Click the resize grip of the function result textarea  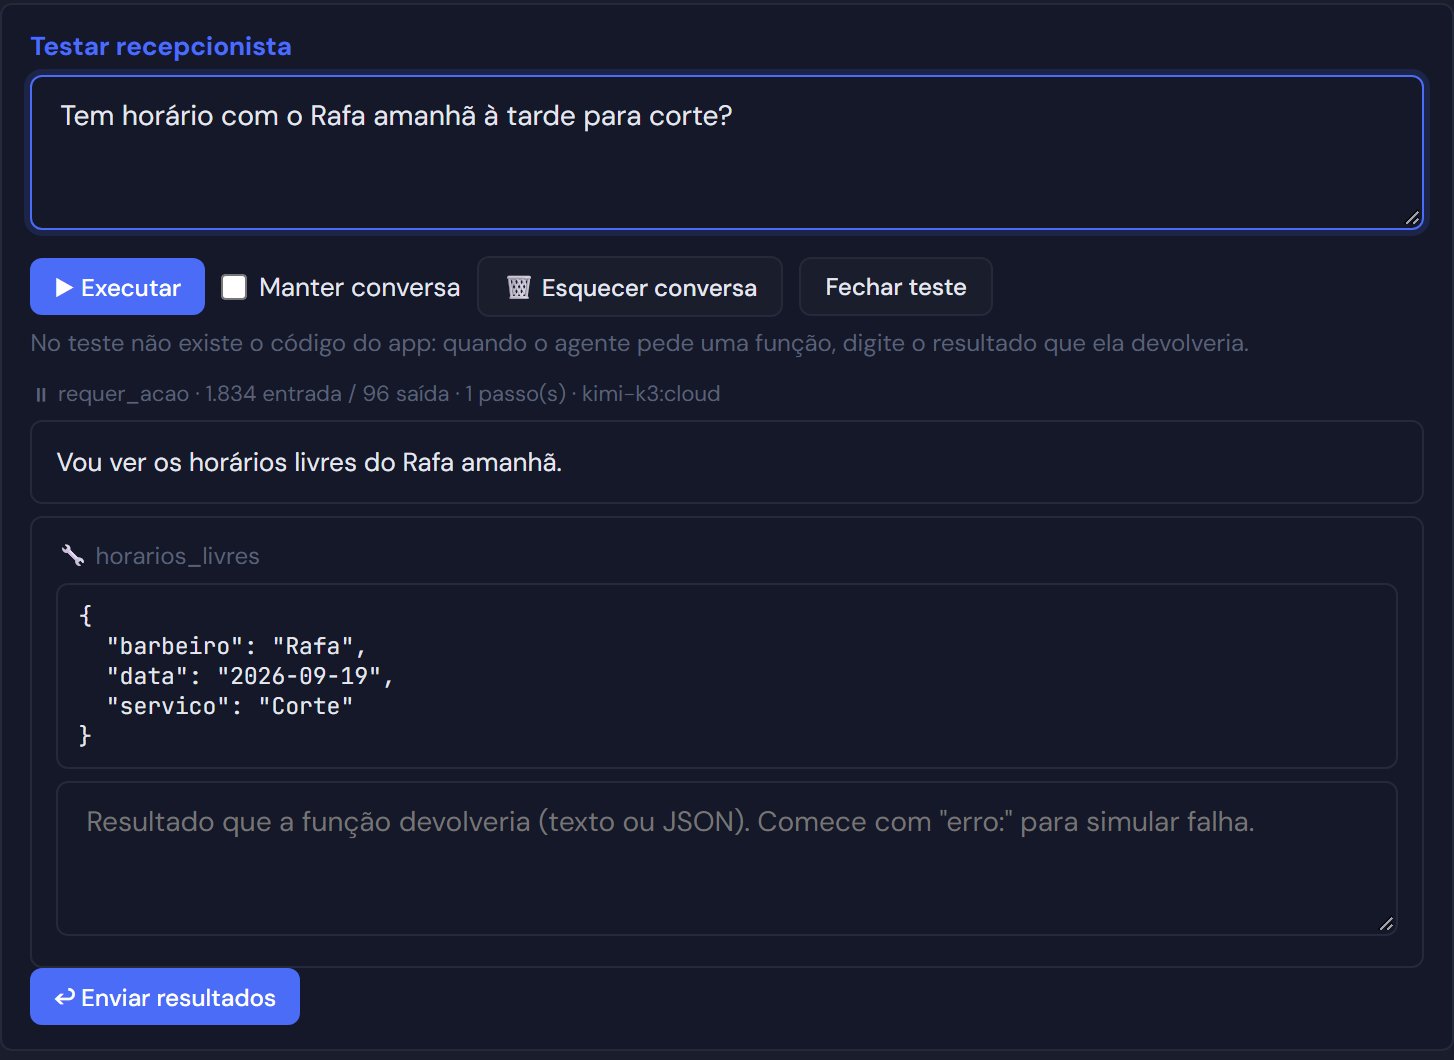pos(1386,924)
